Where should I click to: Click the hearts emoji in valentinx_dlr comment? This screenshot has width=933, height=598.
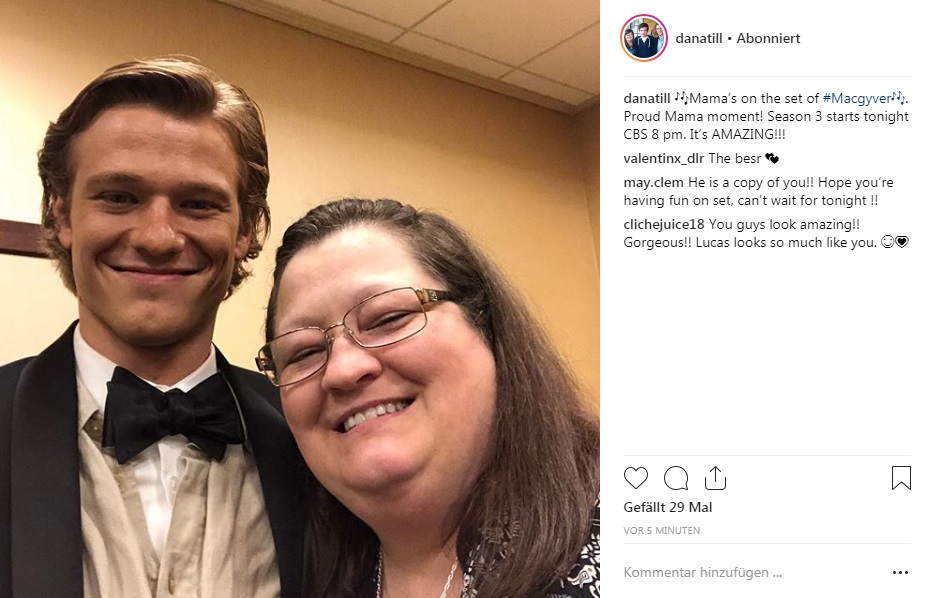772,158
